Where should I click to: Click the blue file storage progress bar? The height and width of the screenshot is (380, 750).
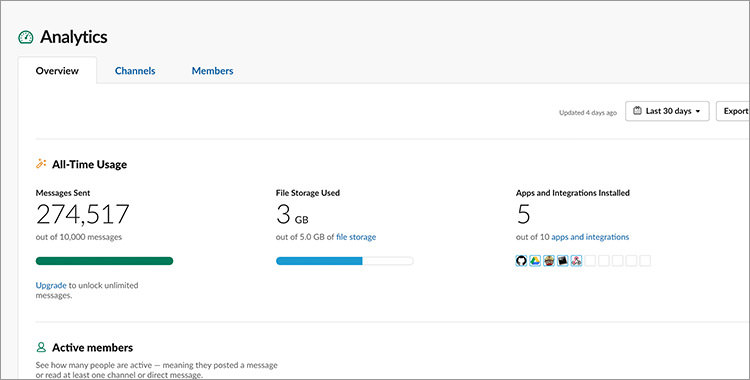[x=344, y=261]
